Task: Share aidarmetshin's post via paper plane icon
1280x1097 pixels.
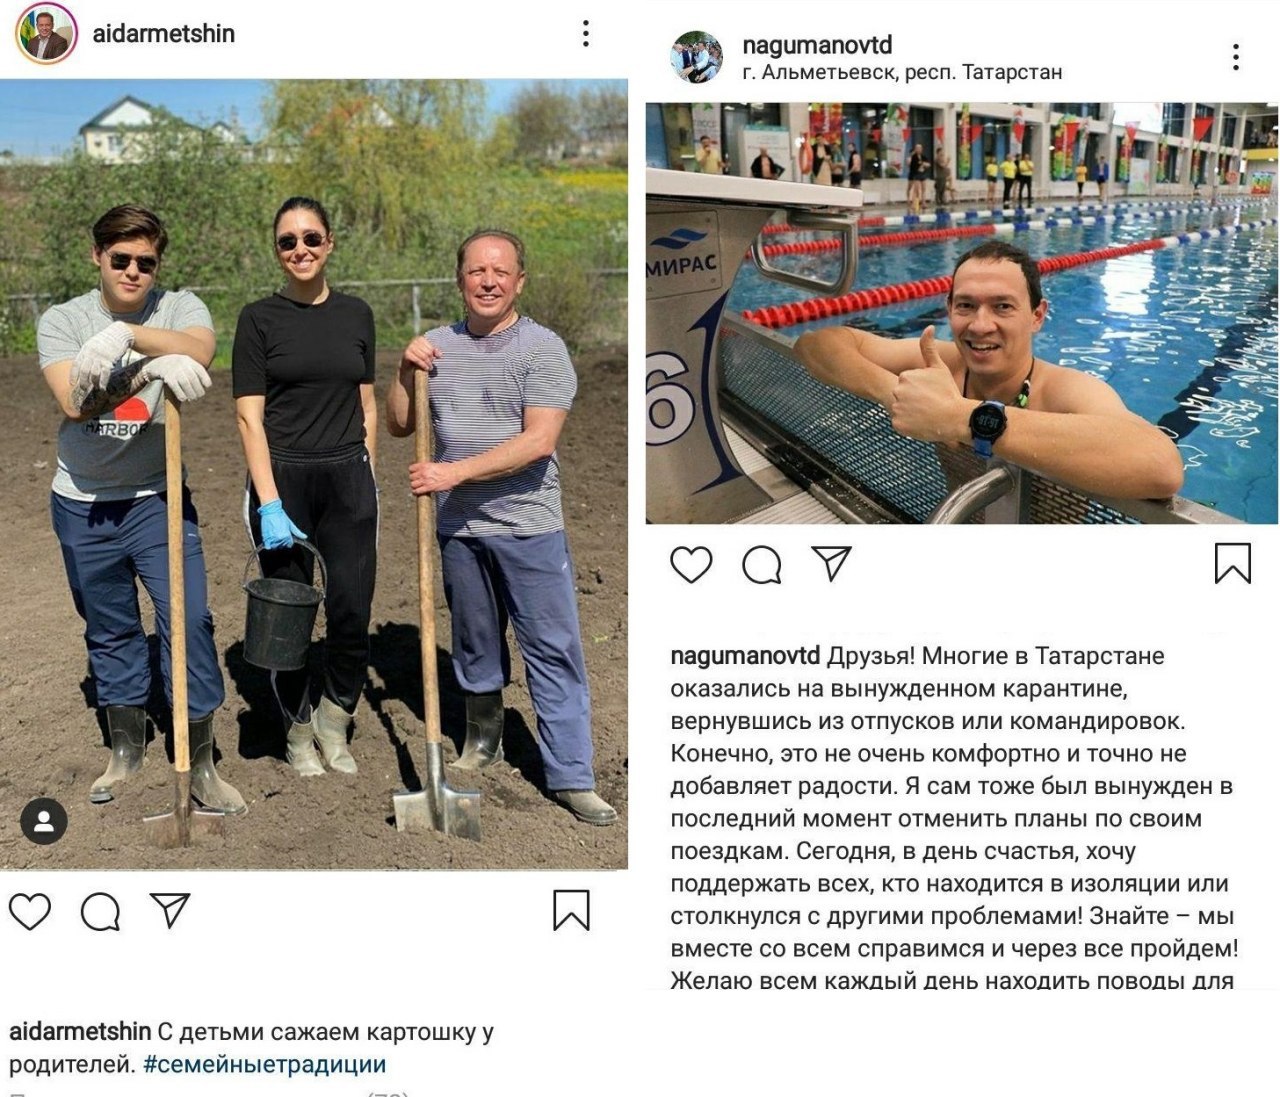Action: [171, 909]
